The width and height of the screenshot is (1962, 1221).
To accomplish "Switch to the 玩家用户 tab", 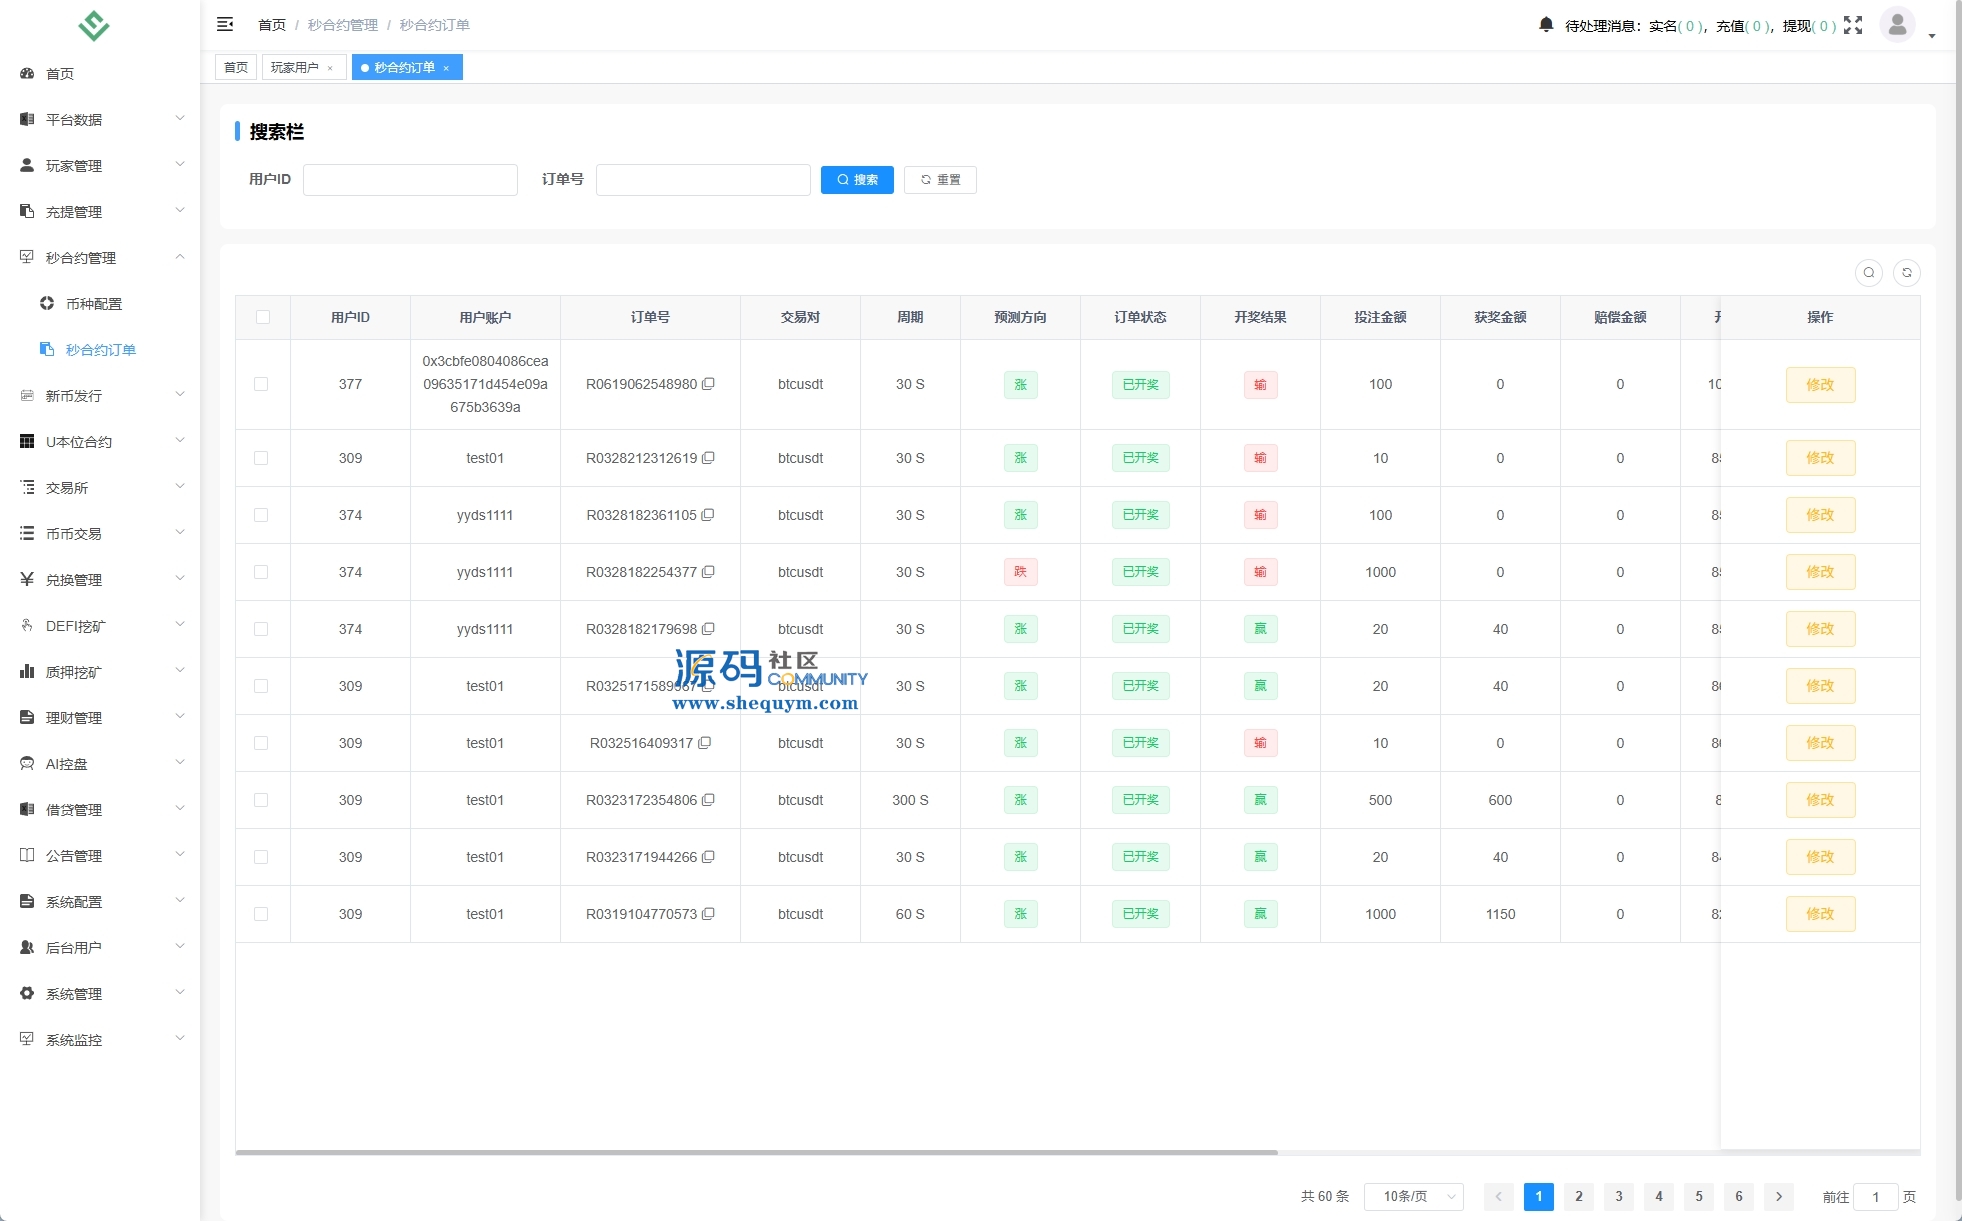I will [294, 67].
